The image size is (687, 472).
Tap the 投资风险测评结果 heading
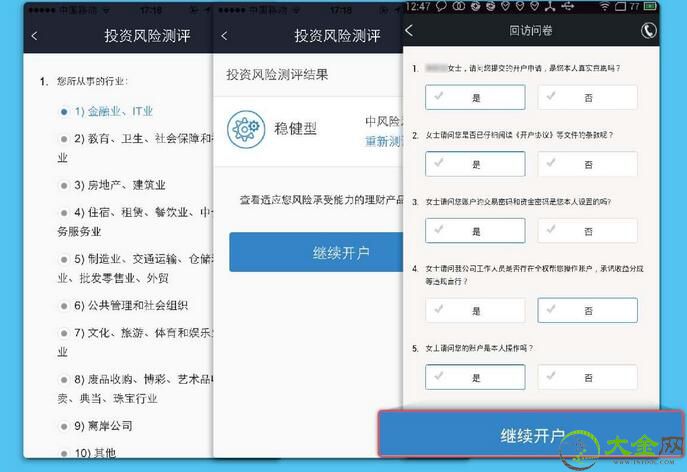coord(277,75)
